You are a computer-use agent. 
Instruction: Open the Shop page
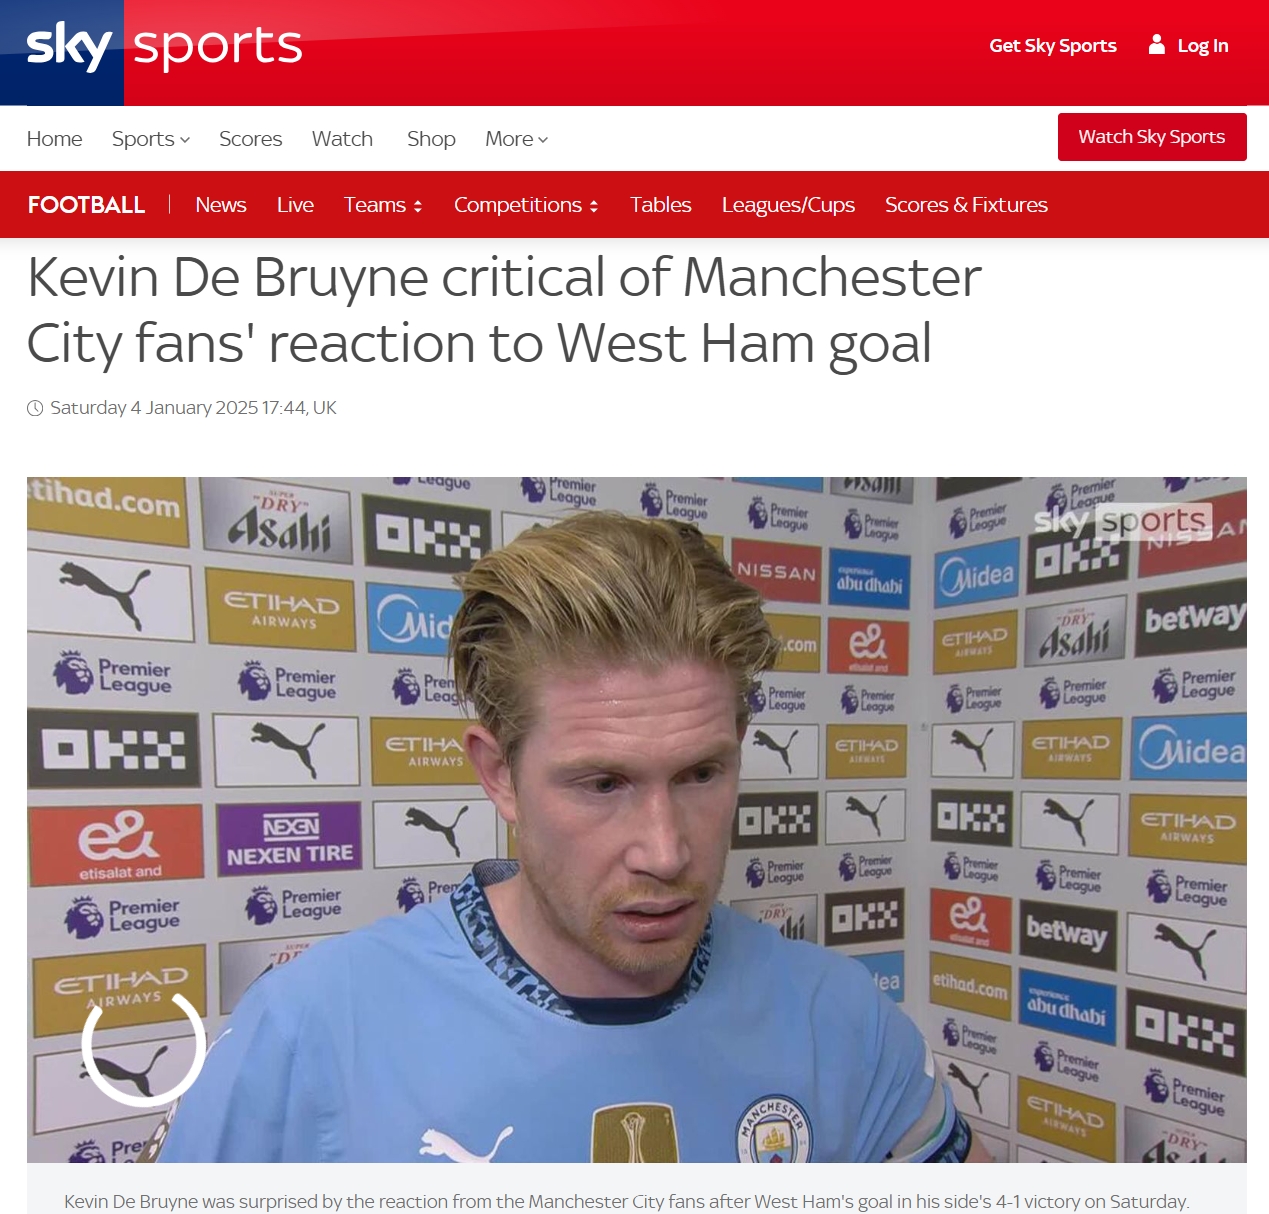coord(431,139)
